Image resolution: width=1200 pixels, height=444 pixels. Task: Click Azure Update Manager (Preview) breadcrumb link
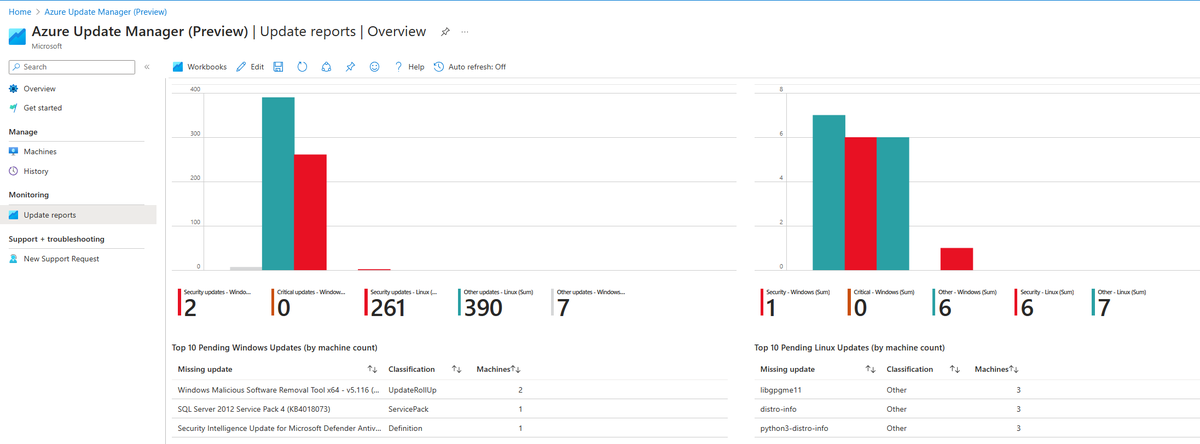(106, 12)
